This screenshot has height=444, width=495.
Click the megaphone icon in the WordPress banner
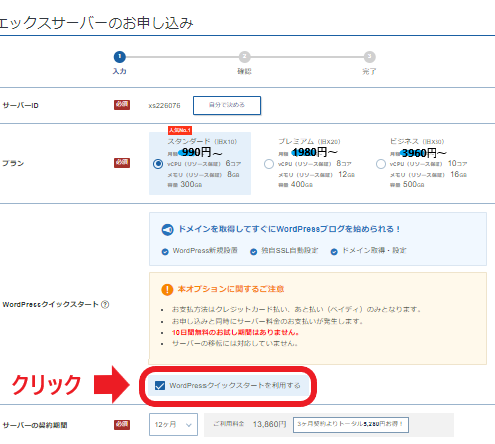coord(167,230)
